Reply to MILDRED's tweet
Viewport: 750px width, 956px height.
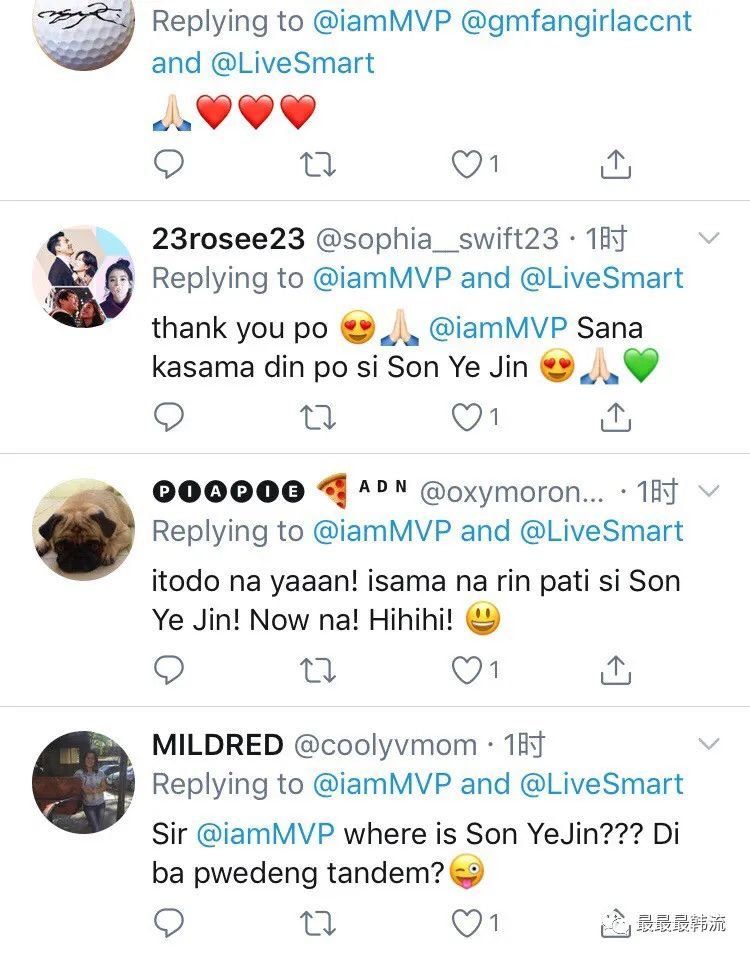(169, 922)
